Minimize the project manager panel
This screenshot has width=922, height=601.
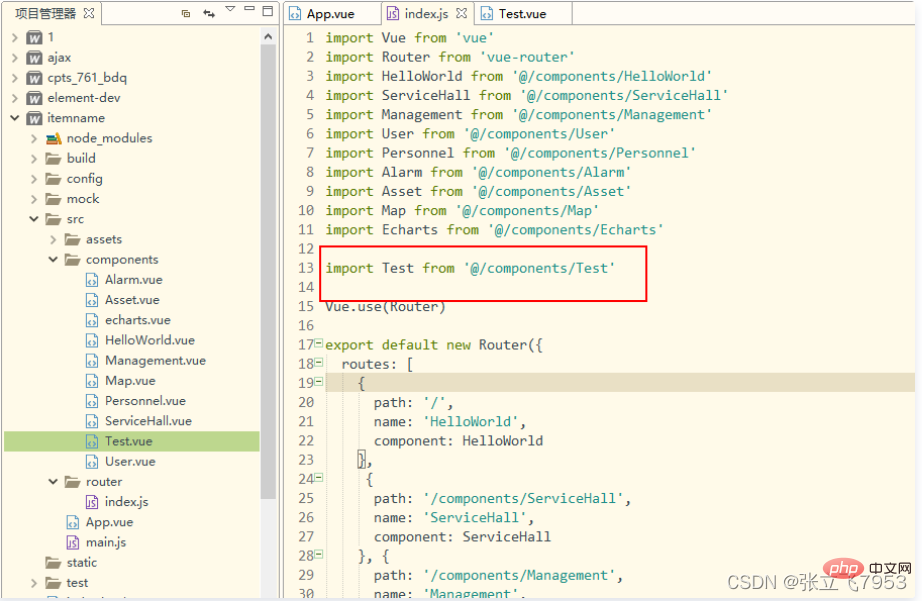point(249,9)
